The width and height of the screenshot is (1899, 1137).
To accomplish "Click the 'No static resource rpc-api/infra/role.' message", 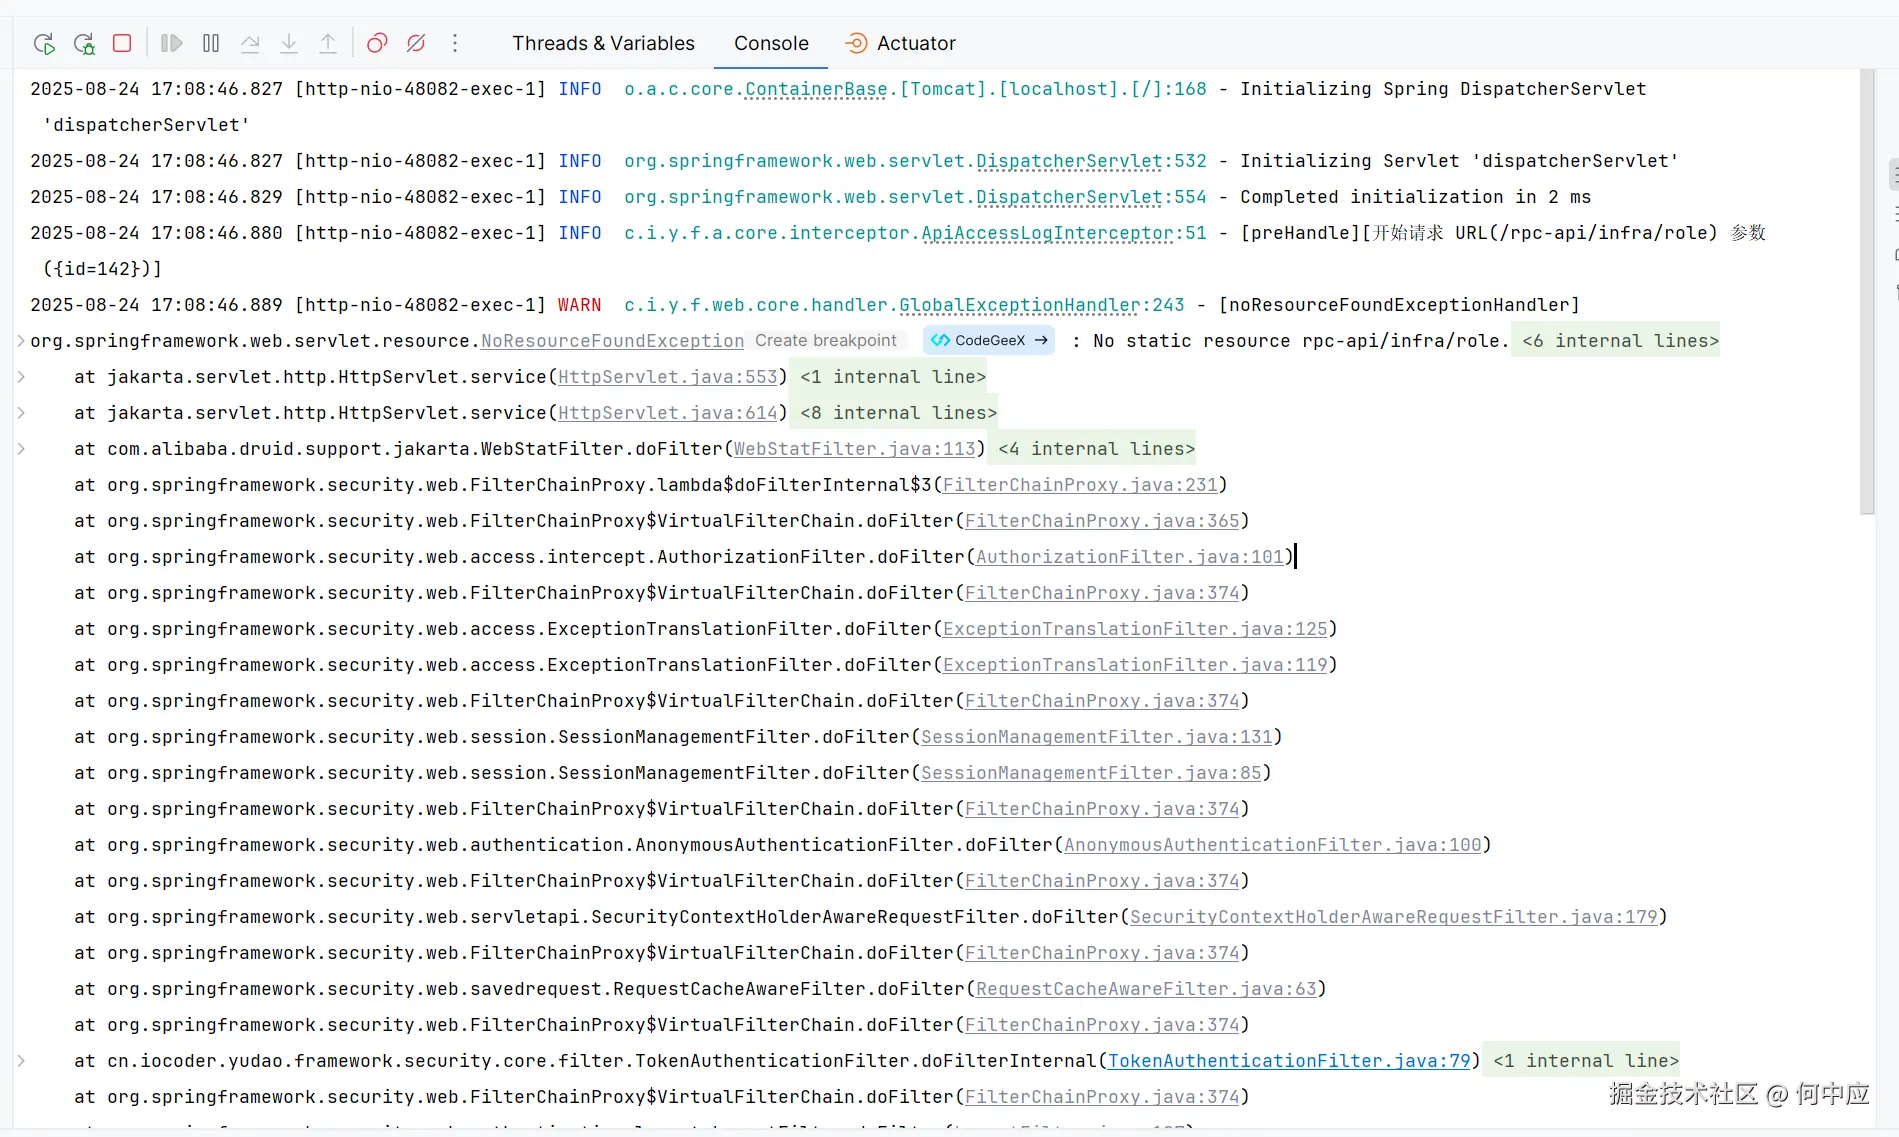I will tap(1301, 341).
